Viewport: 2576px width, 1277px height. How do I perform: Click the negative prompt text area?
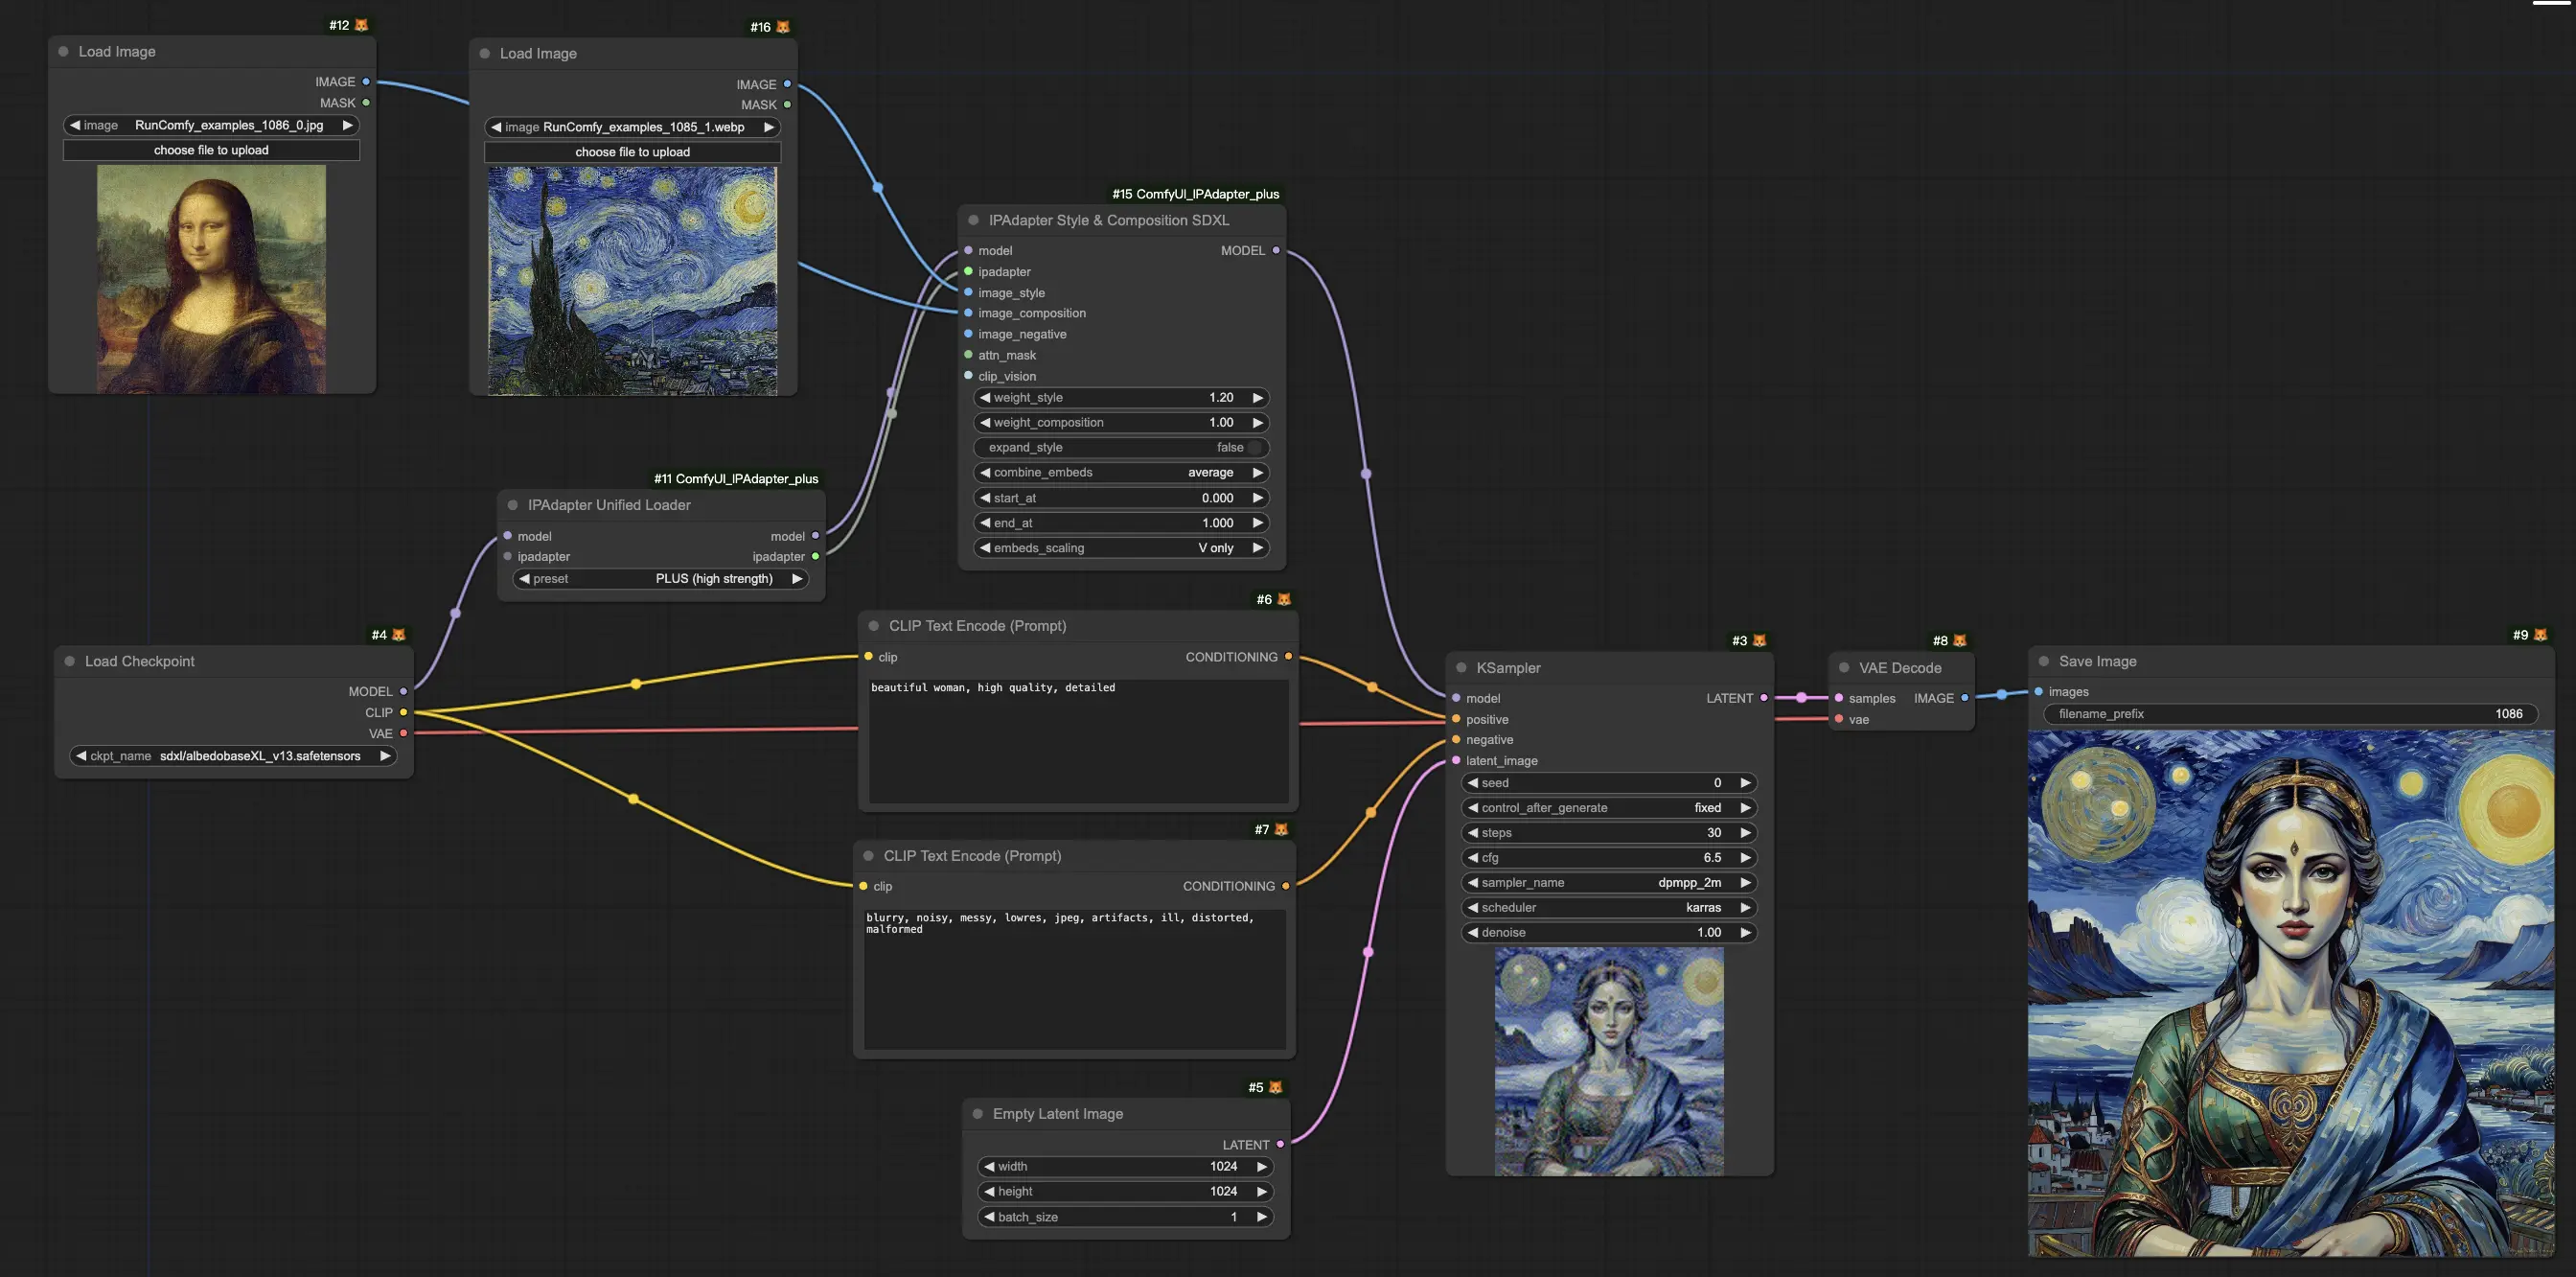(x=1075, y=978)
